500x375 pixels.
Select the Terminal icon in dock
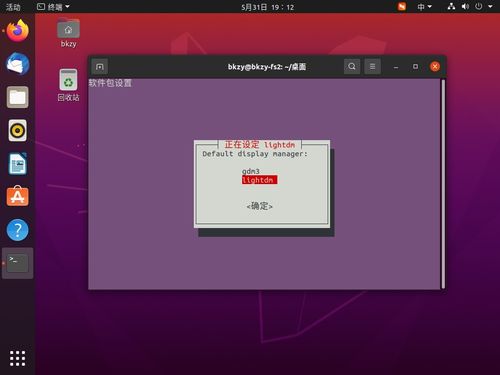(18, 263)
